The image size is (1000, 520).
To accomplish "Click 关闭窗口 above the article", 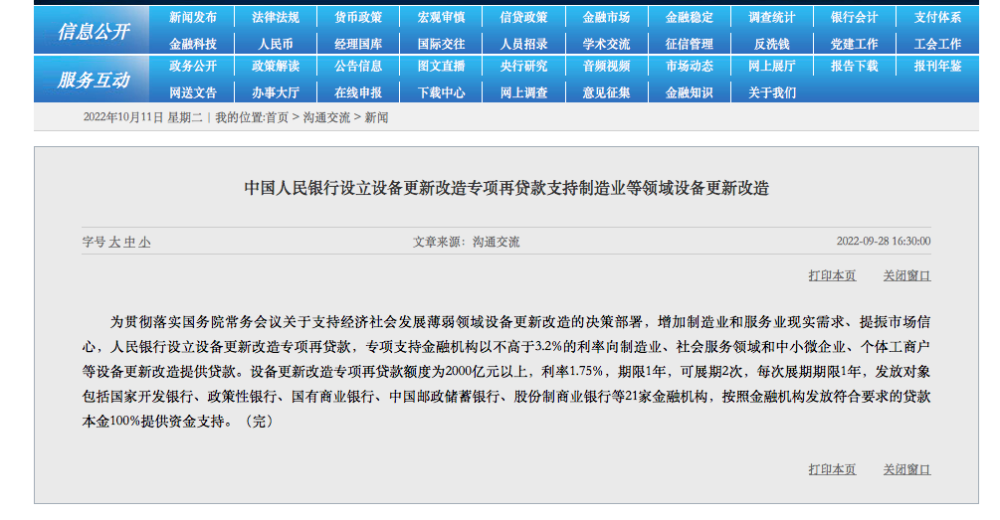I will (906, 276).
